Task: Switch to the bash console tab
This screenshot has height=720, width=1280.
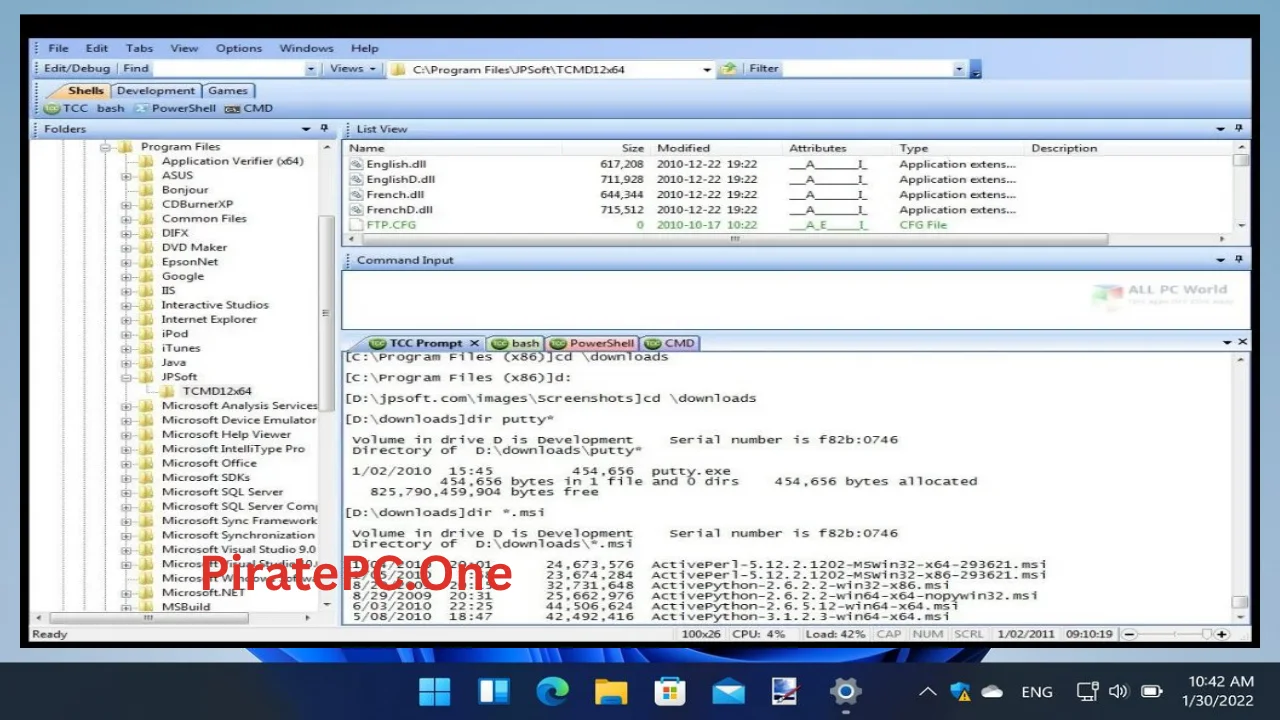Action: (x=516, y=343)
